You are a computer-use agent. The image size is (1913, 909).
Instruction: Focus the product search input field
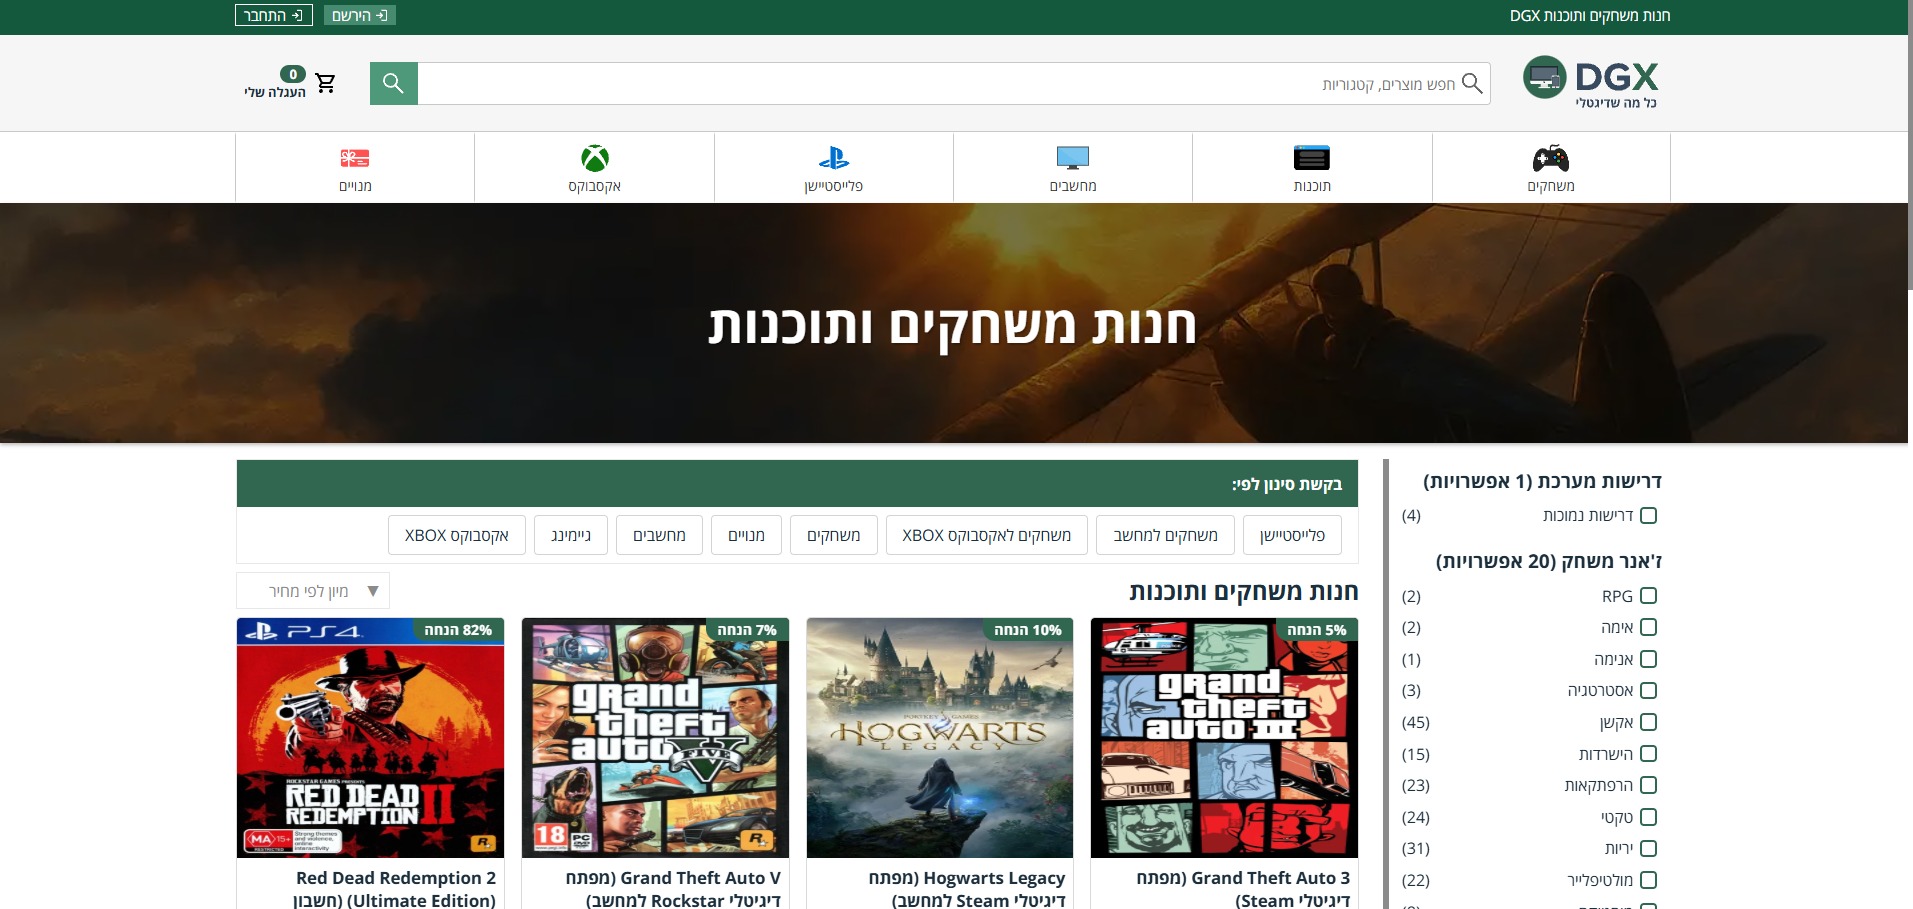(954, 84)
